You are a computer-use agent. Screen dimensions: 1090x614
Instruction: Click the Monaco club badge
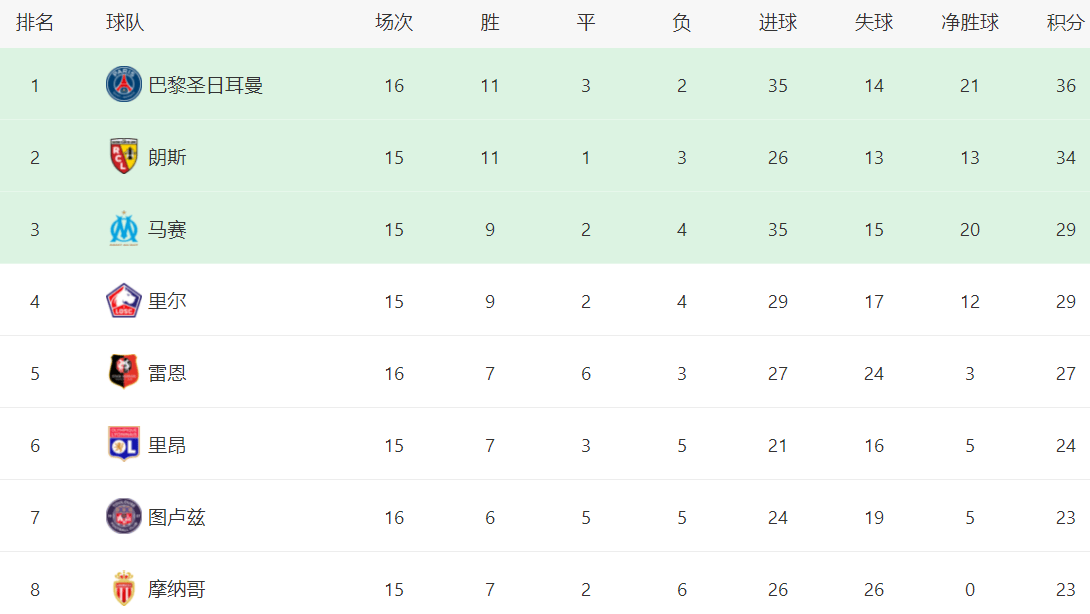click(x=124, y=589)
